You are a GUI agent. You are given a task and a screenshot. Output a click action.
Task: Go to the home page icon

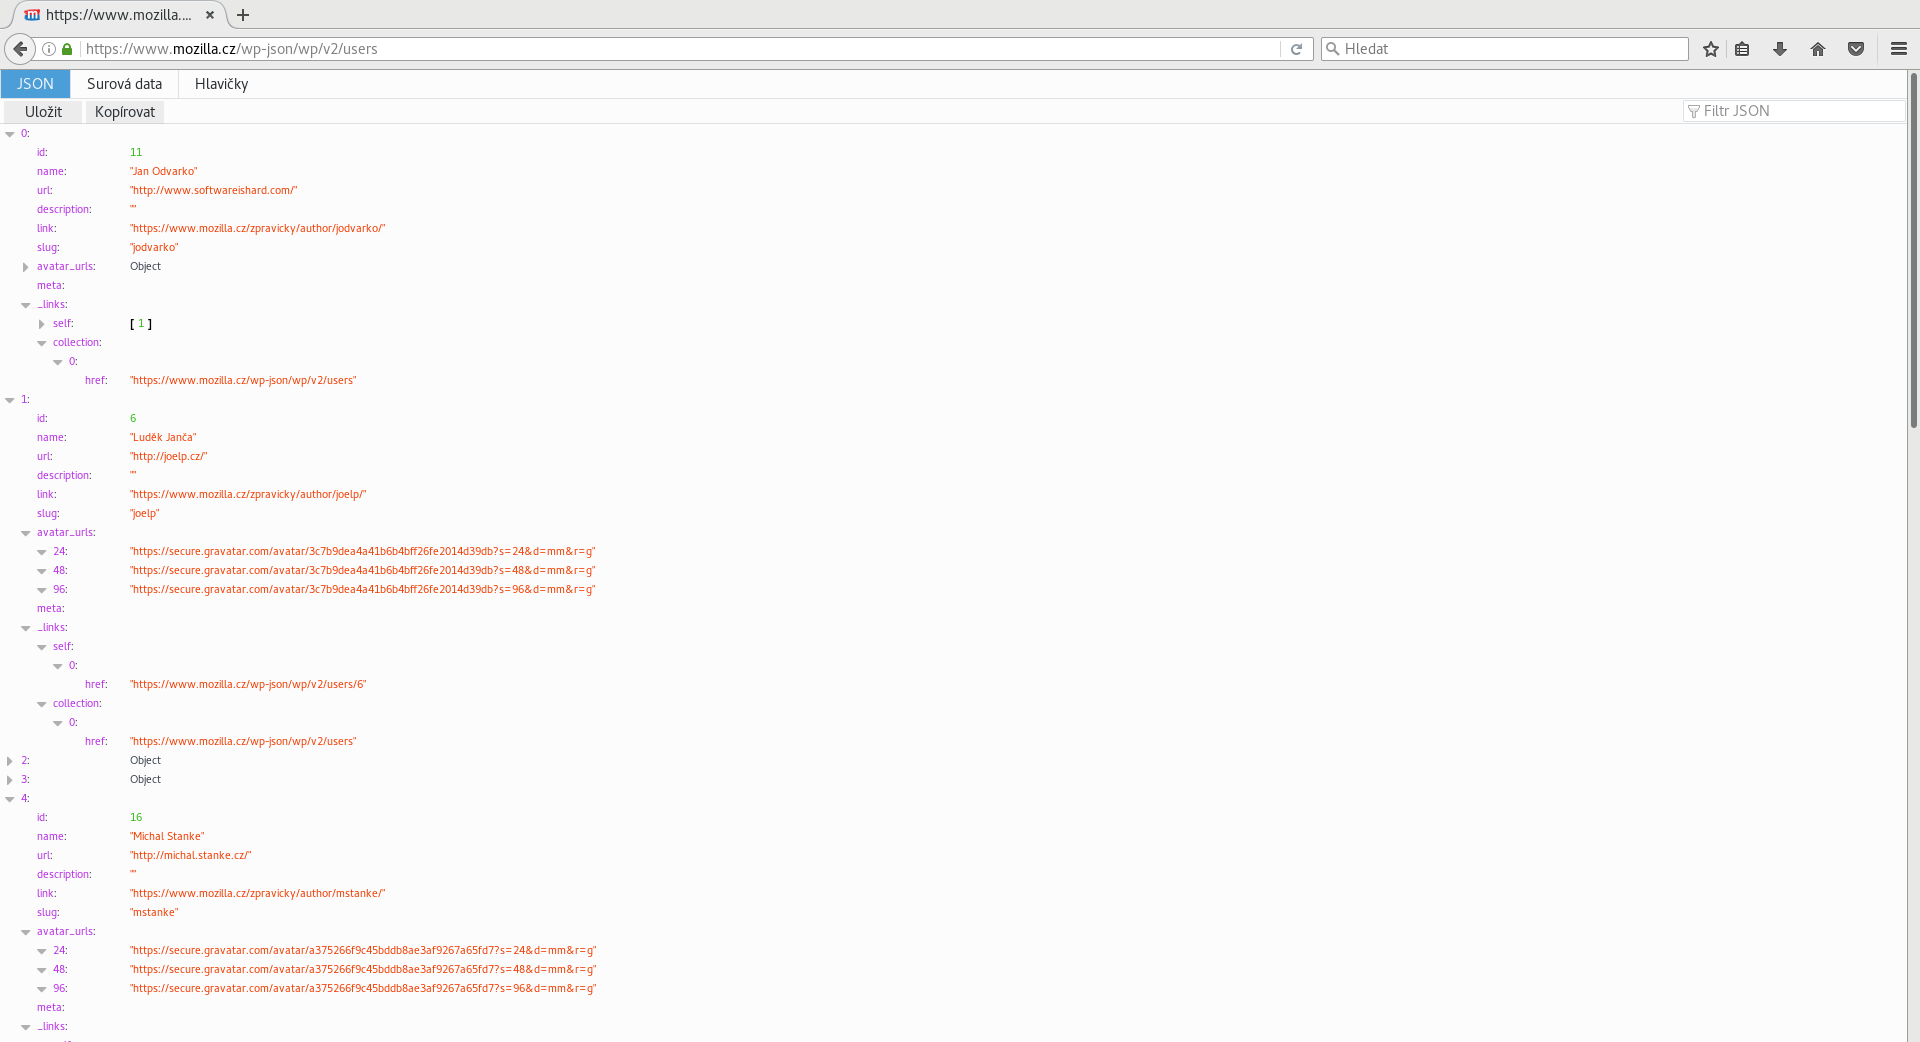1817,48
